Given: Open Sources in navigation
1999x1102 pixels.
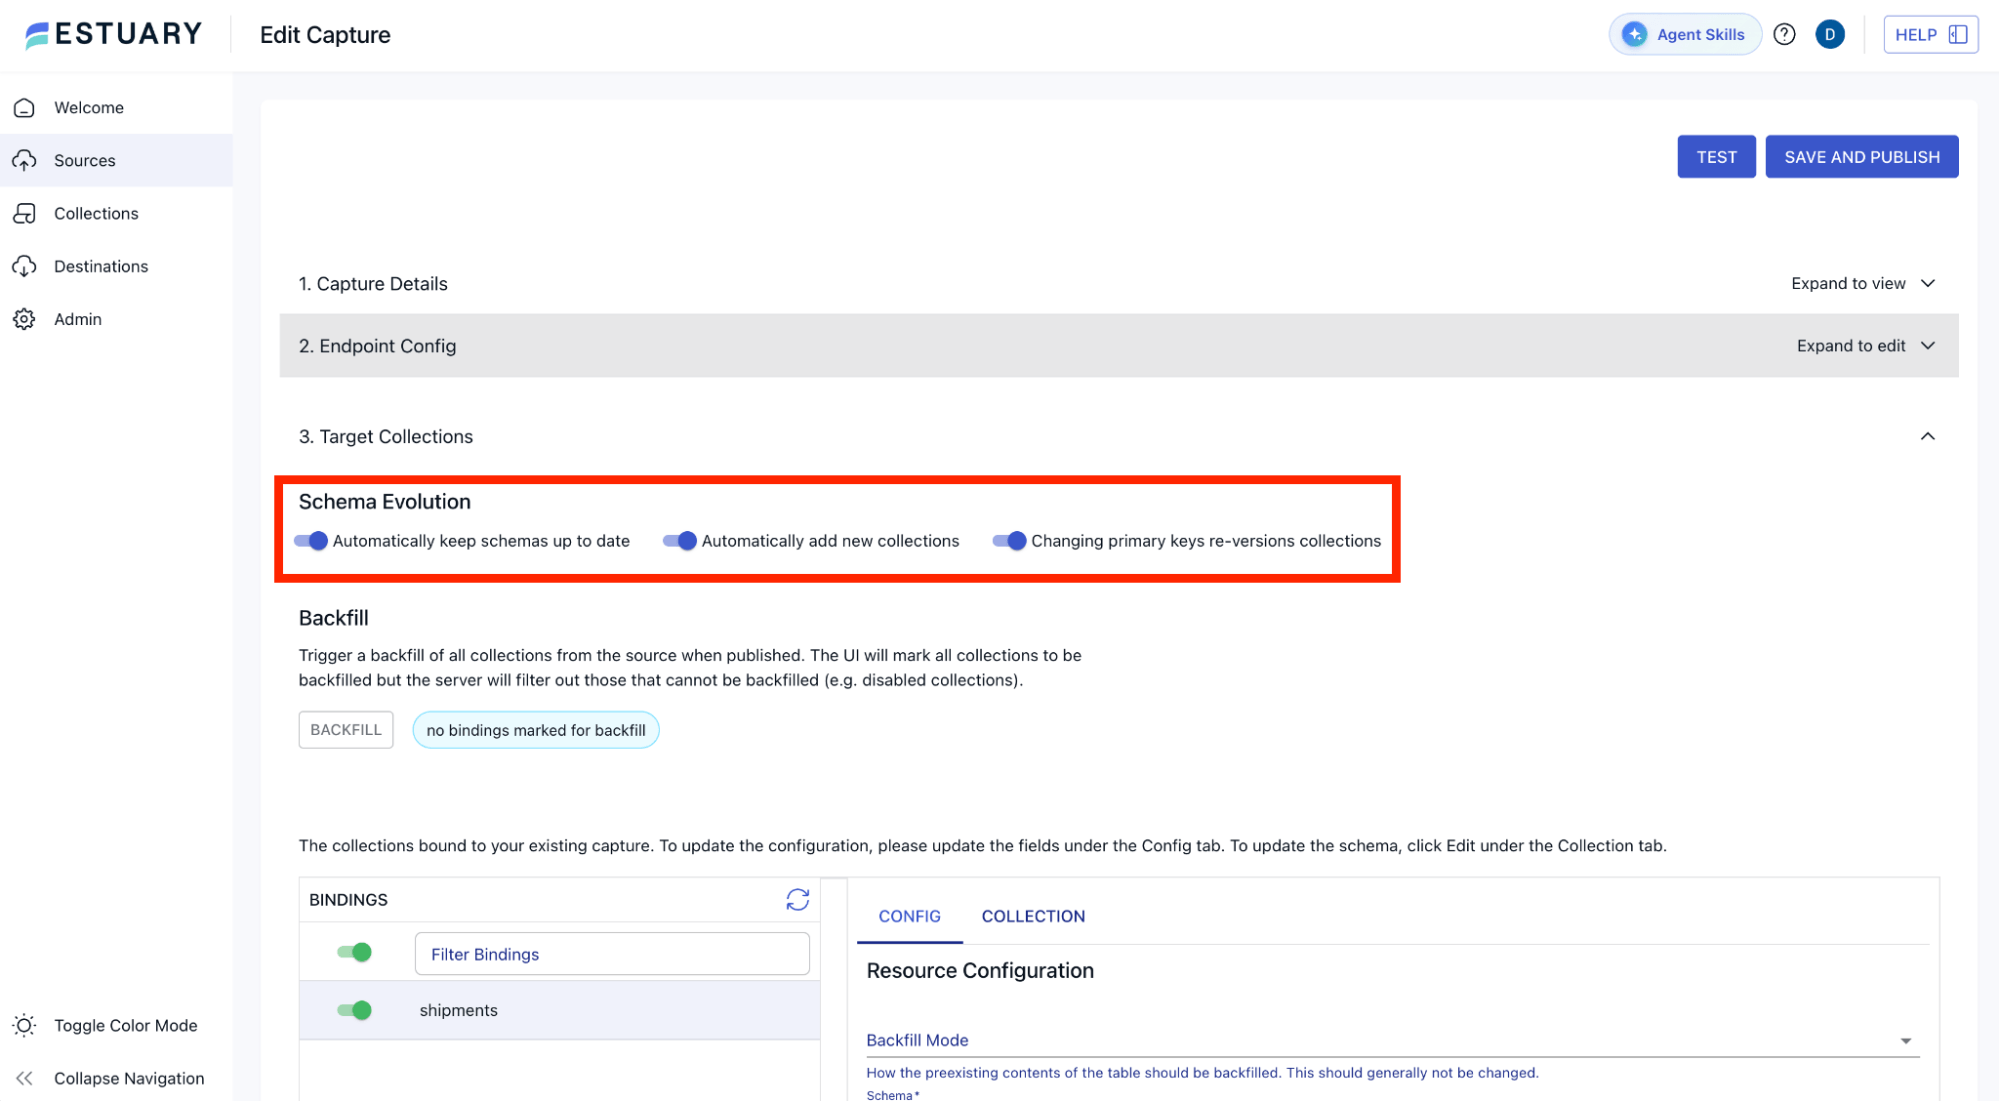Looking at the screenshot, I should coord(116,160).
